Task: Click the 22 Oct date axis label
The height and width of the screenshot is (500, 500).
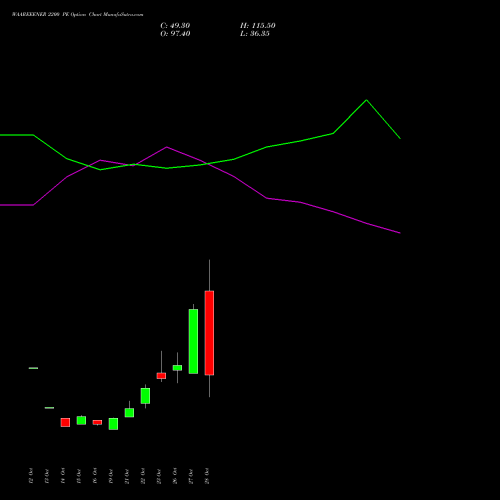Action: tap(143, 476)
